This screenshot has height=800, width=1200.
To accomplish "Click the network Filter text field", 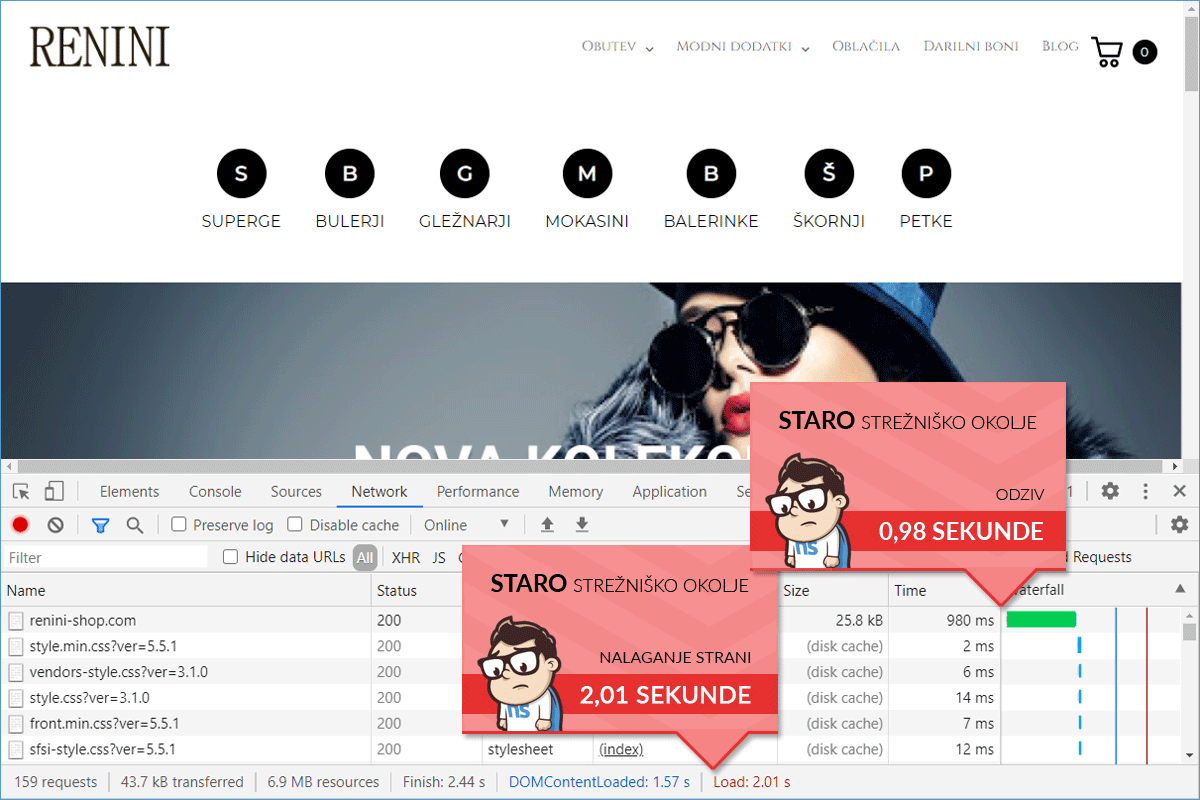I will click(x=105, y=557).
